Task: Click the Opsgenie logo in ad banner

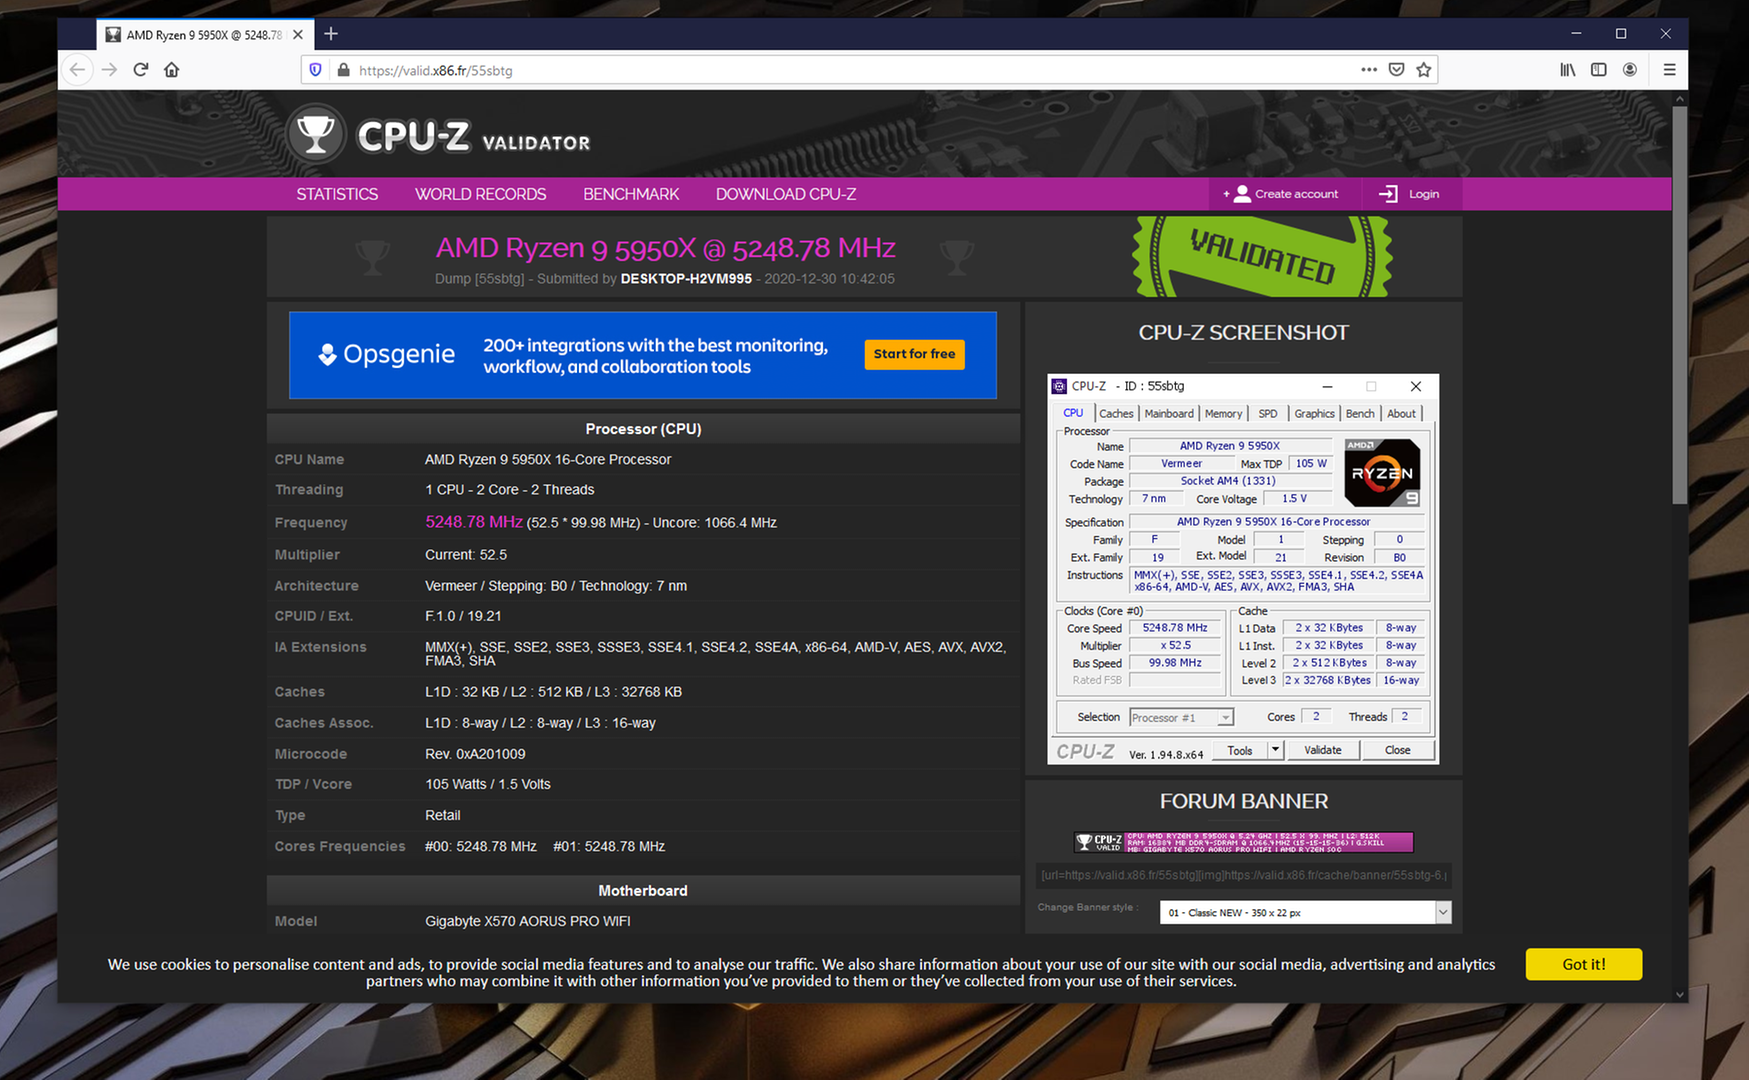Action: 386,354
